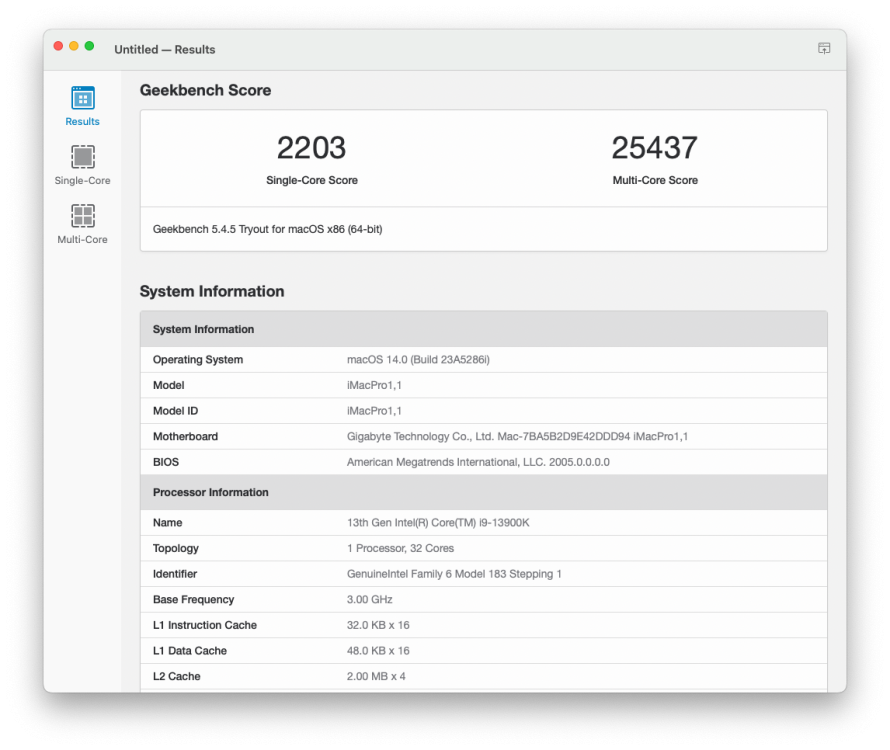Image resolution: width=890 pixels, height=750 pixels.
Task: Click the L1 Instruction Cache row label
Action: pos(204,625)
